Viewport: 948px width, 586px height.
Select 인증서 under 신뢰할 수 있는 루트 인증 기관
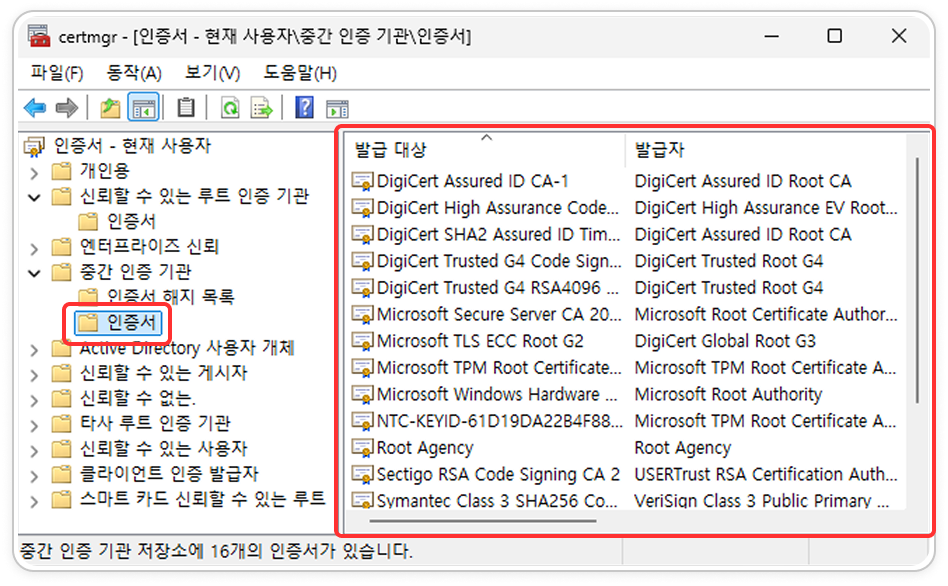(x=131, y=221)
